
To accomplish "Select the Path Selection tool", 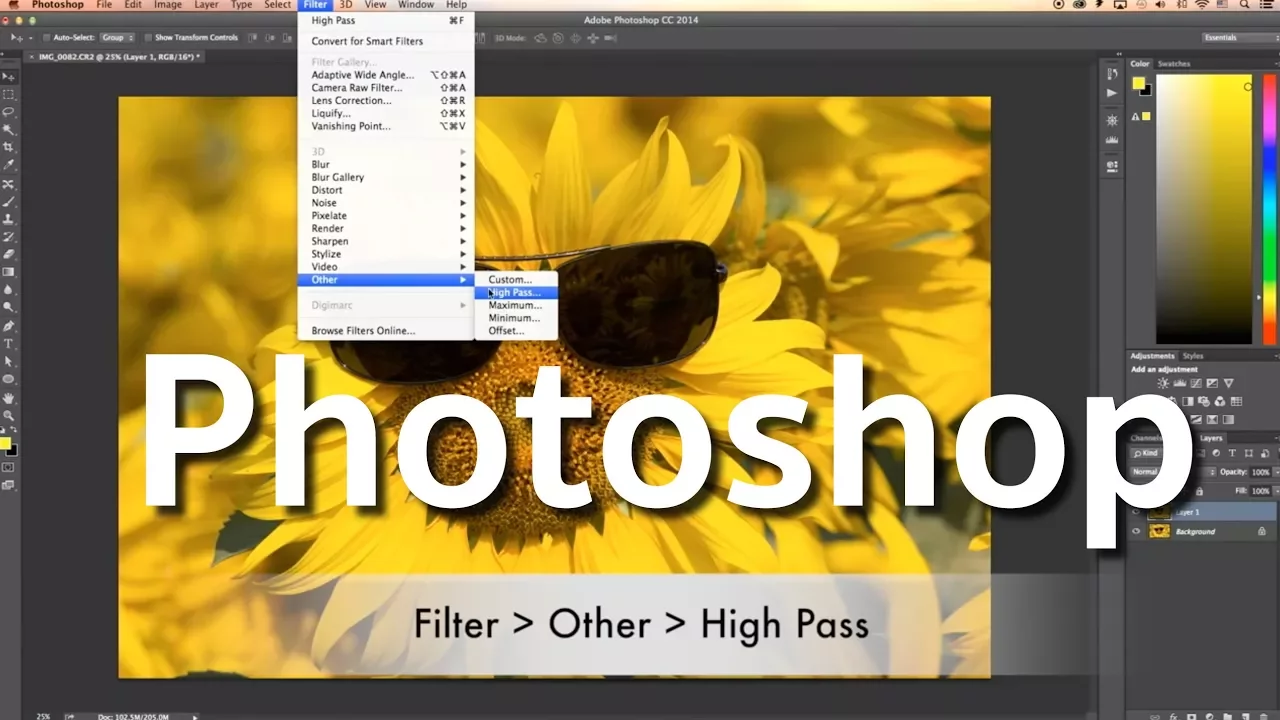I will (9, 361).
